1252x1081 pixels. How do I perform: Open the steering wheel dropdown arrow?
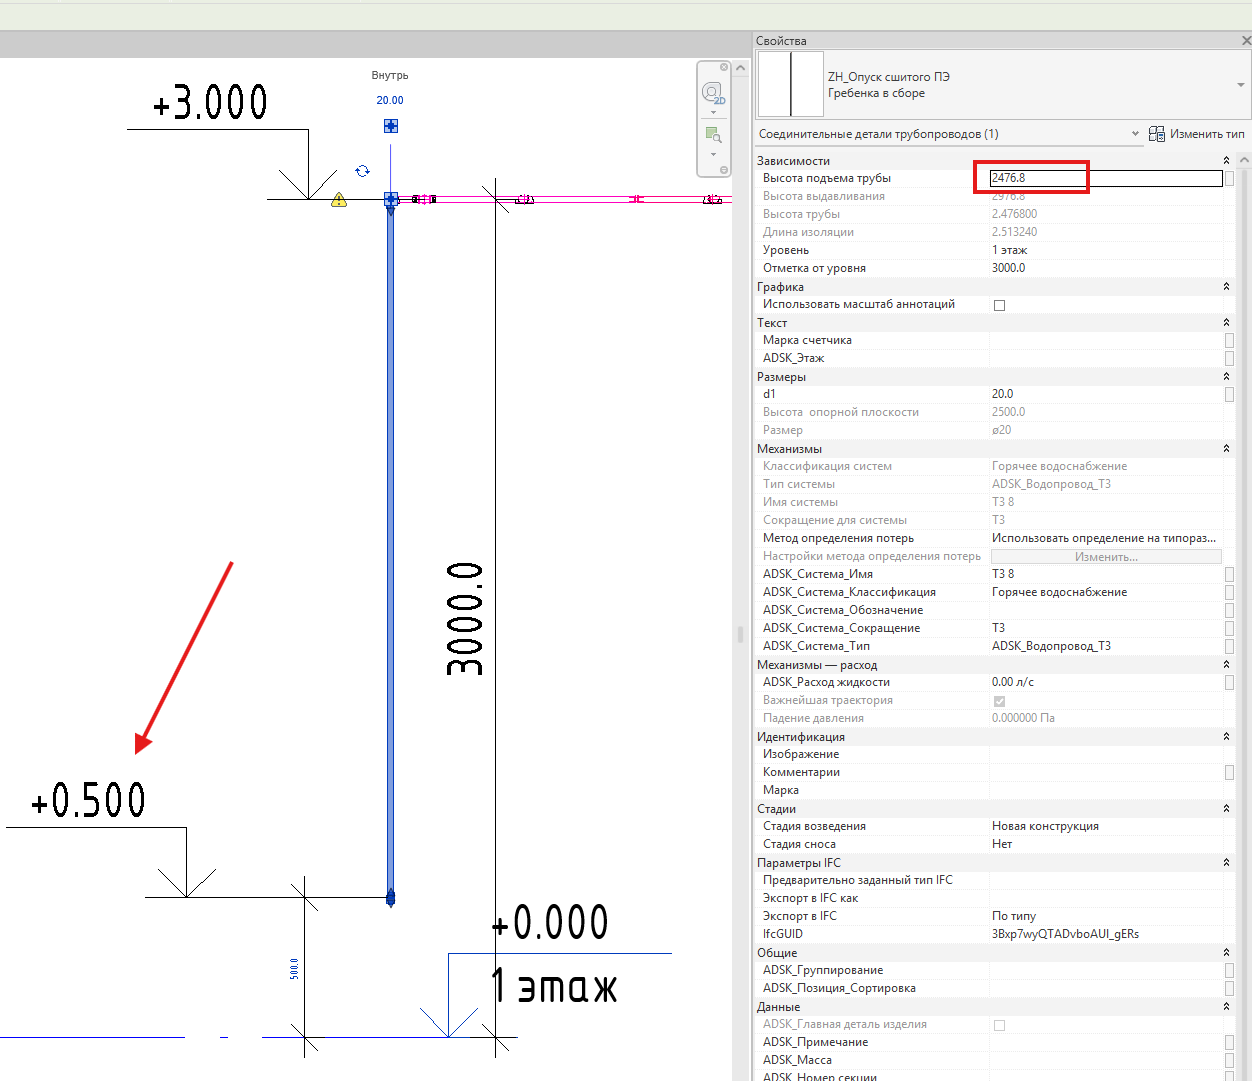coord(713,112)
